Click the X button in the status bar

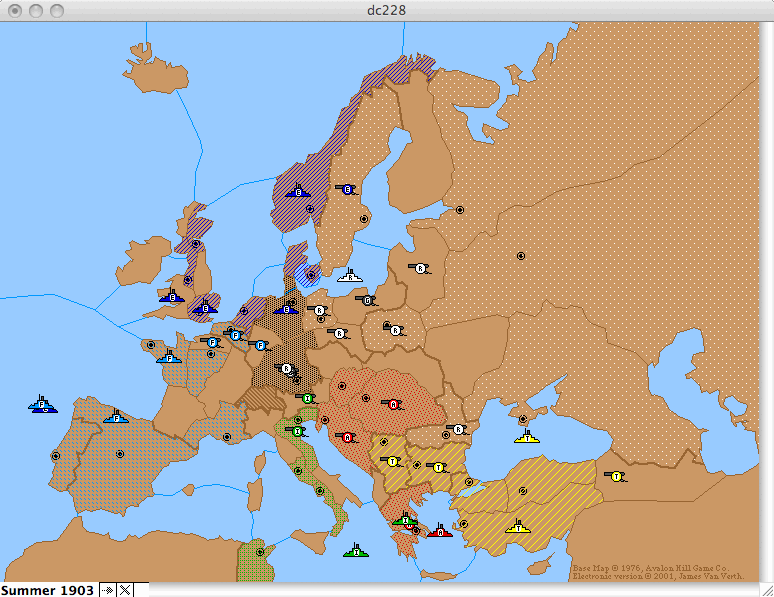click(x=124, y=590)
